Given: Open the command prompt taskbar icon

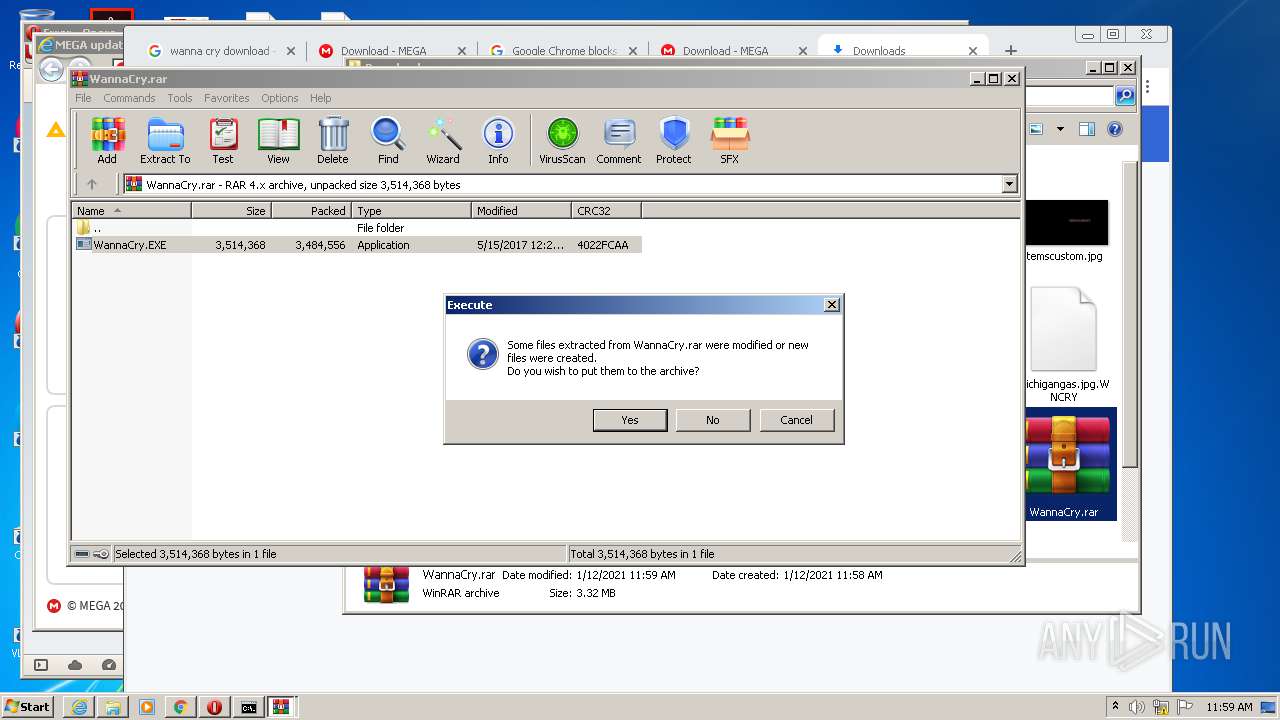Looking at the screenshot, I should [x=248, y=707].
